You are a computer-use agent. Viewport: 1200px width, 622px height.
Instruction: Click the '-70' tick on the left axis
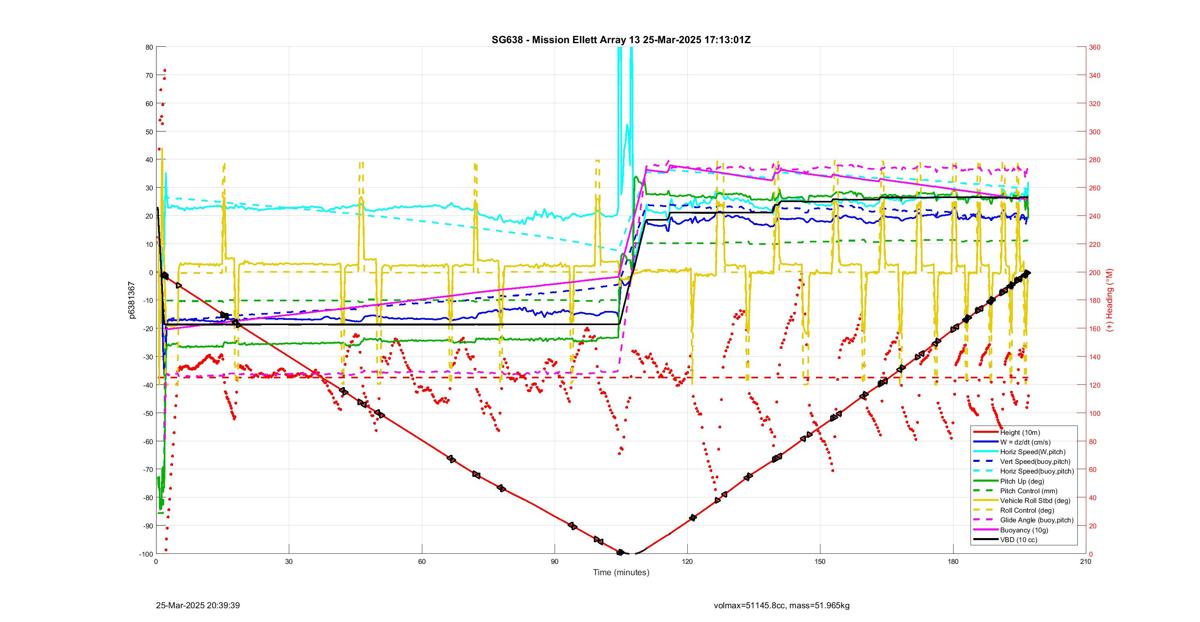pos(147,470)
